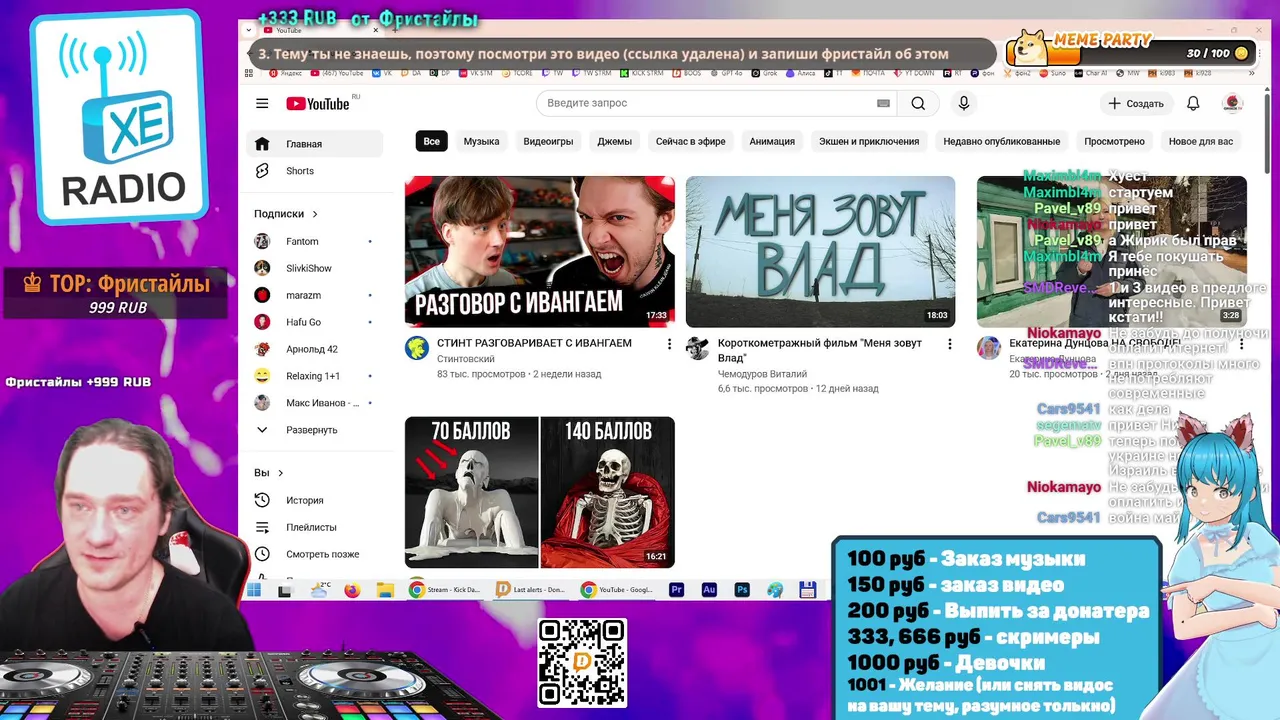Viewport: 1280px width, 720px height.
Task: Open Adobe Audition from taskbar
Action: [x=709, y=590]
